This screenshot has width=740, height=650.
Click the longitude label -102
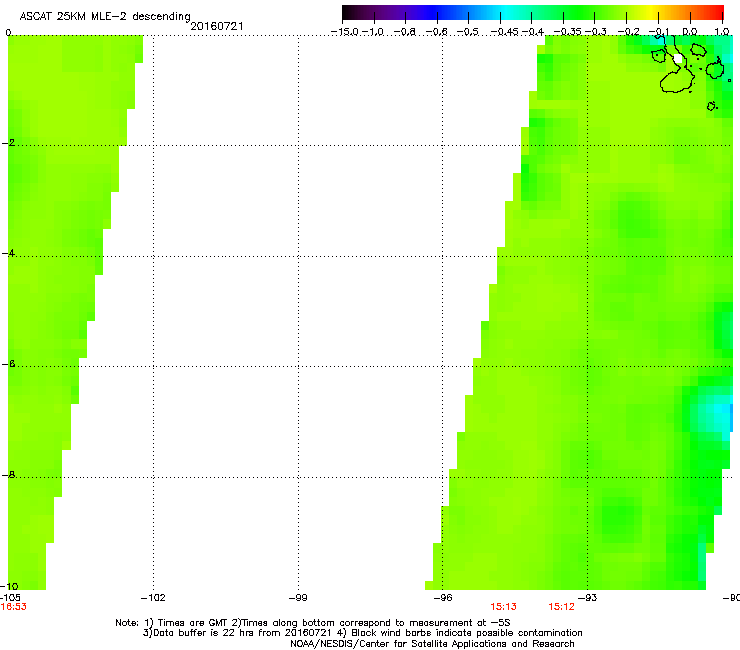point(153,598)
